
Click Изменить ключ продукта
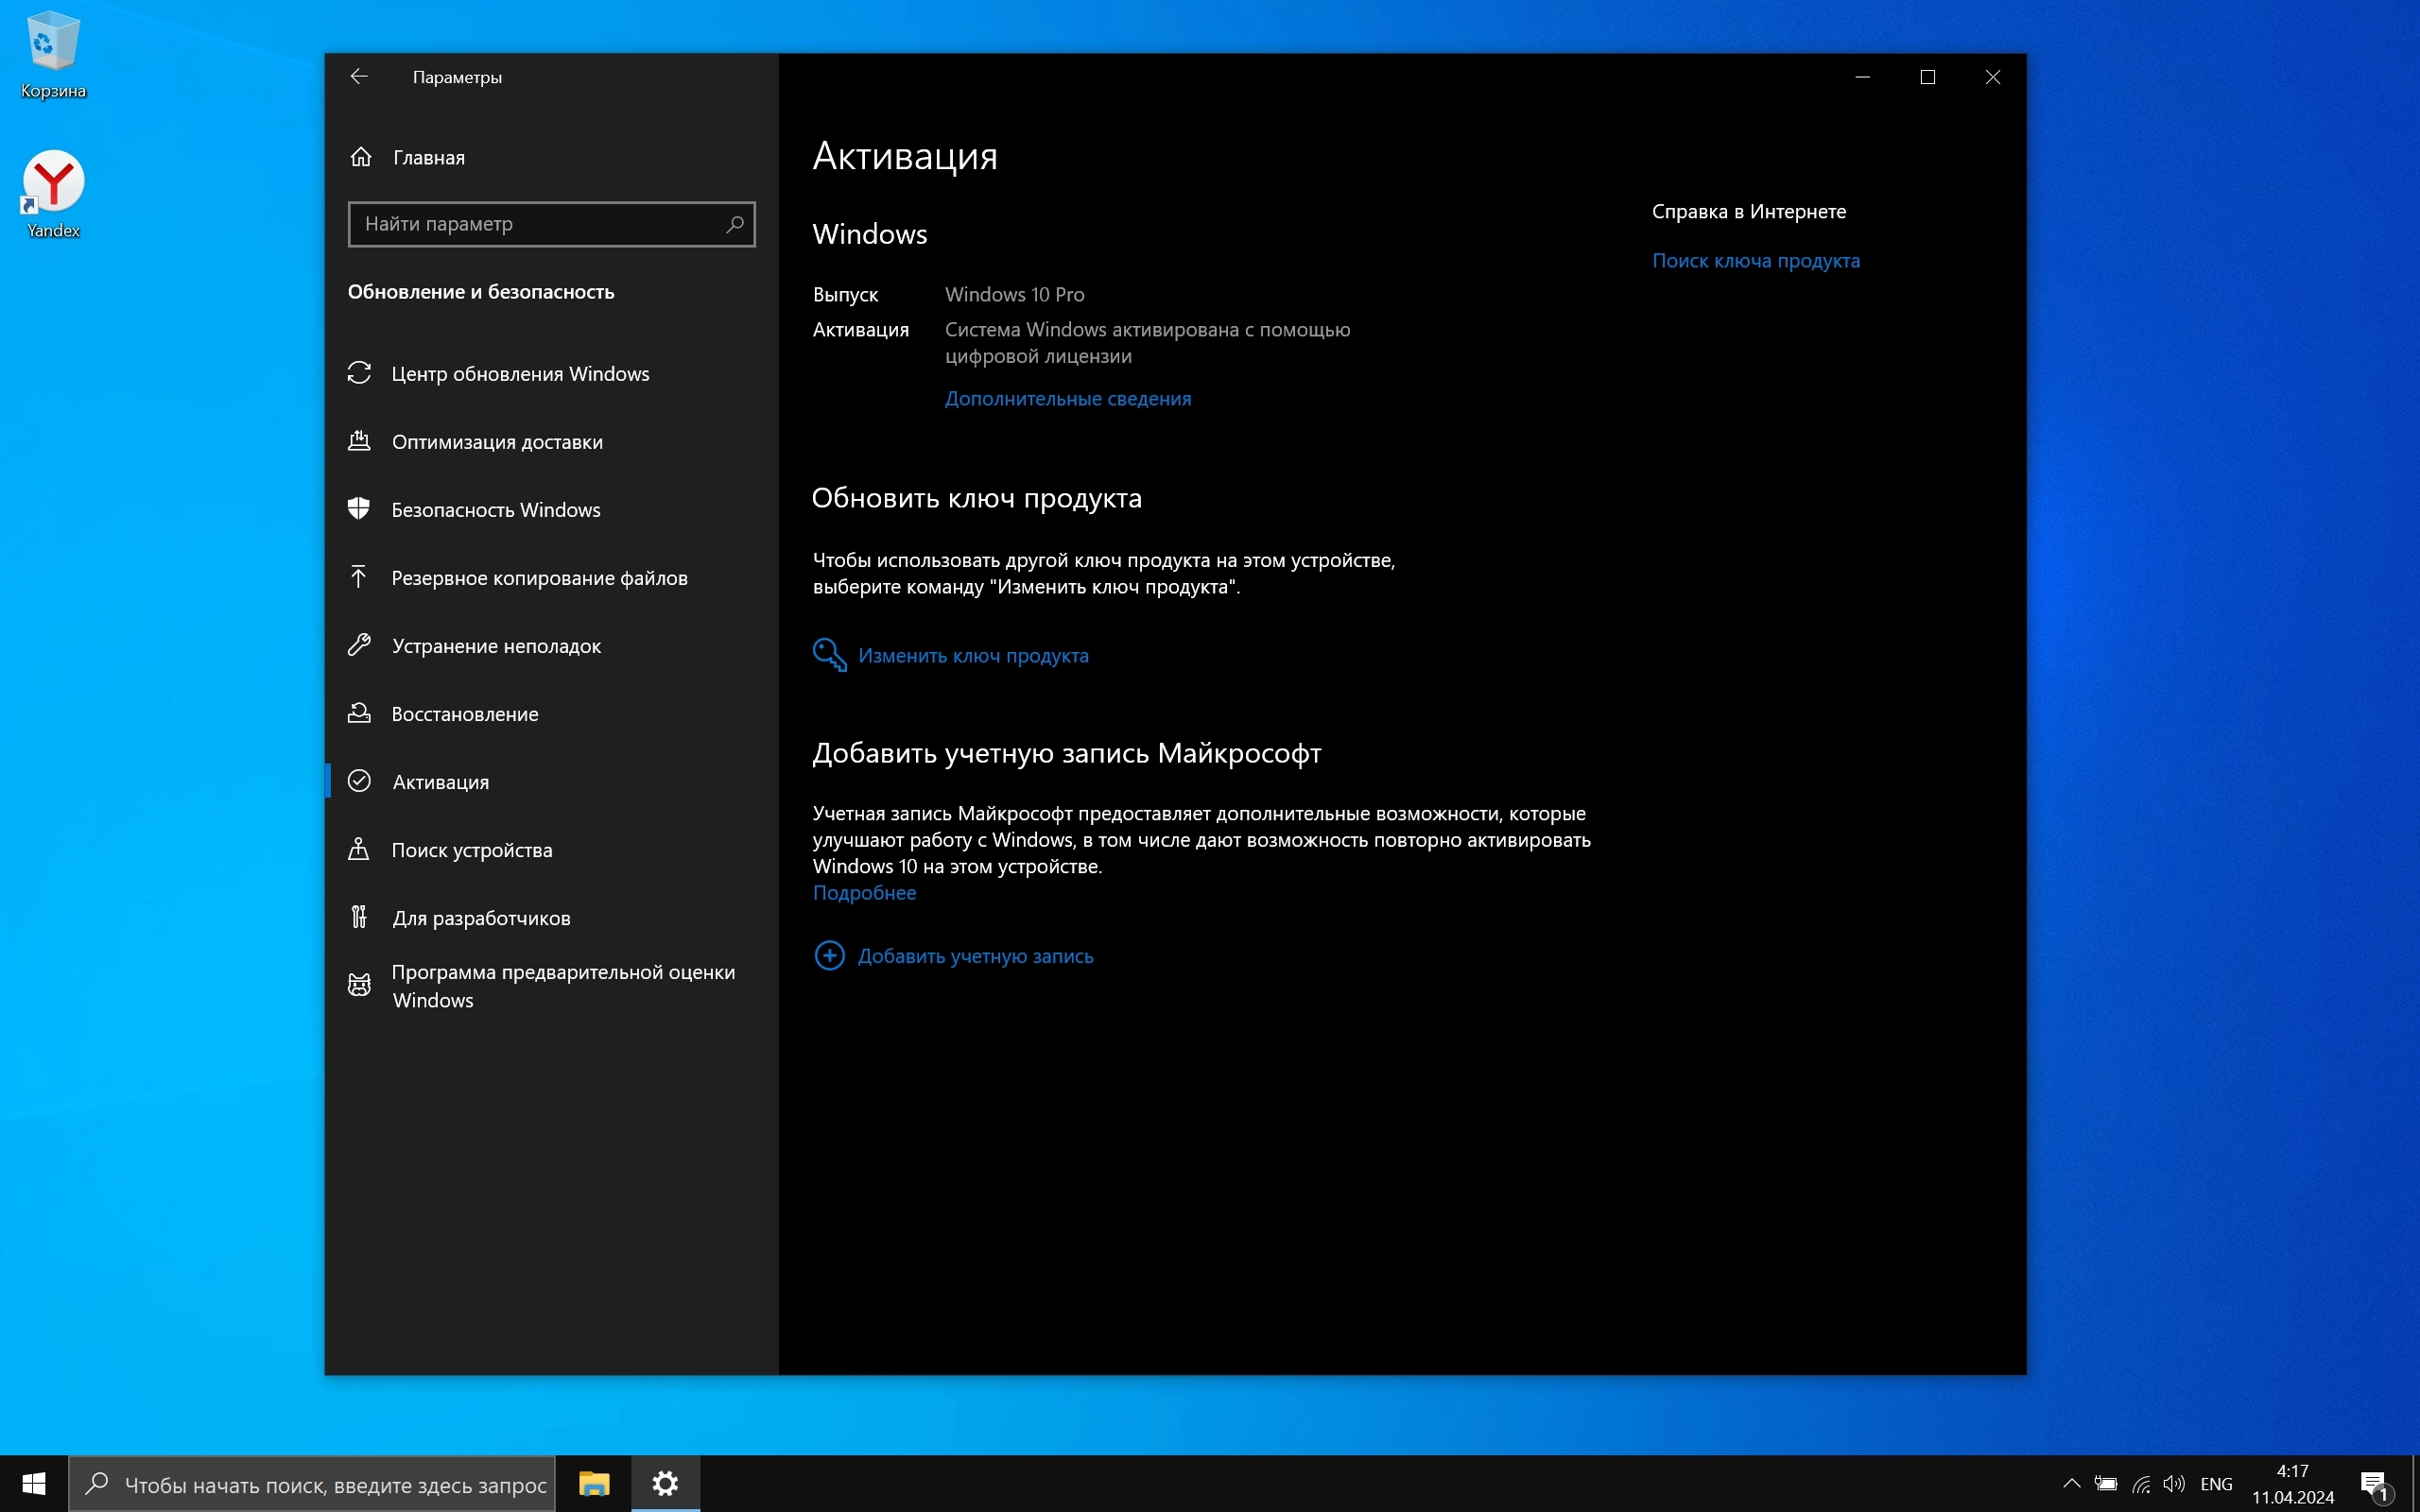(972, 656)
